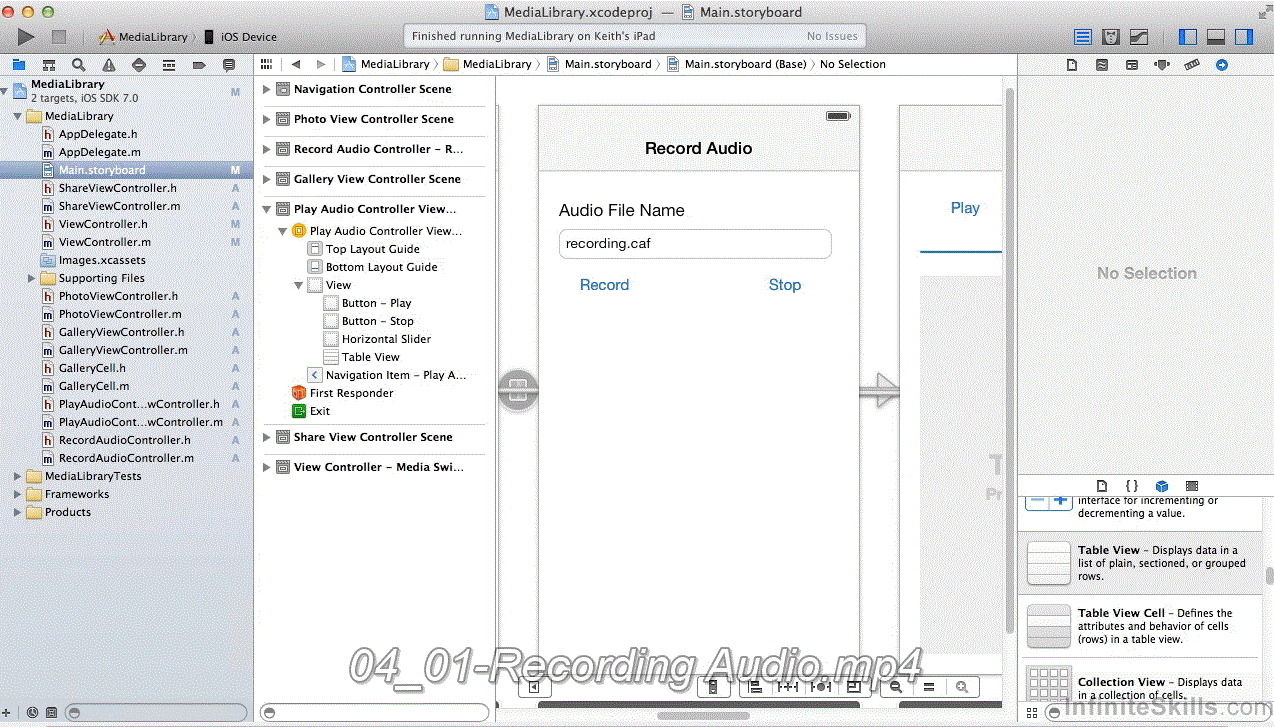Screen dimensions: 1274x727
Task: Toggle the Debug area visibility
Action: click(x=1216, y=37)
